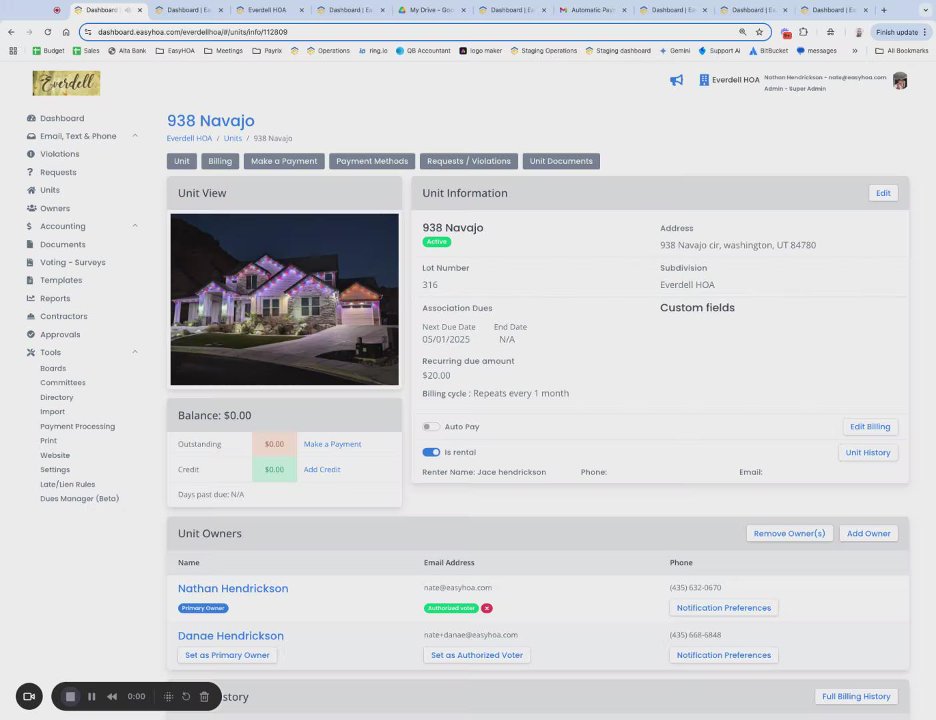Click the Add Credit link
Viewport: 936px width, 720px height.
pyautogui.click(x=322, y=470)
